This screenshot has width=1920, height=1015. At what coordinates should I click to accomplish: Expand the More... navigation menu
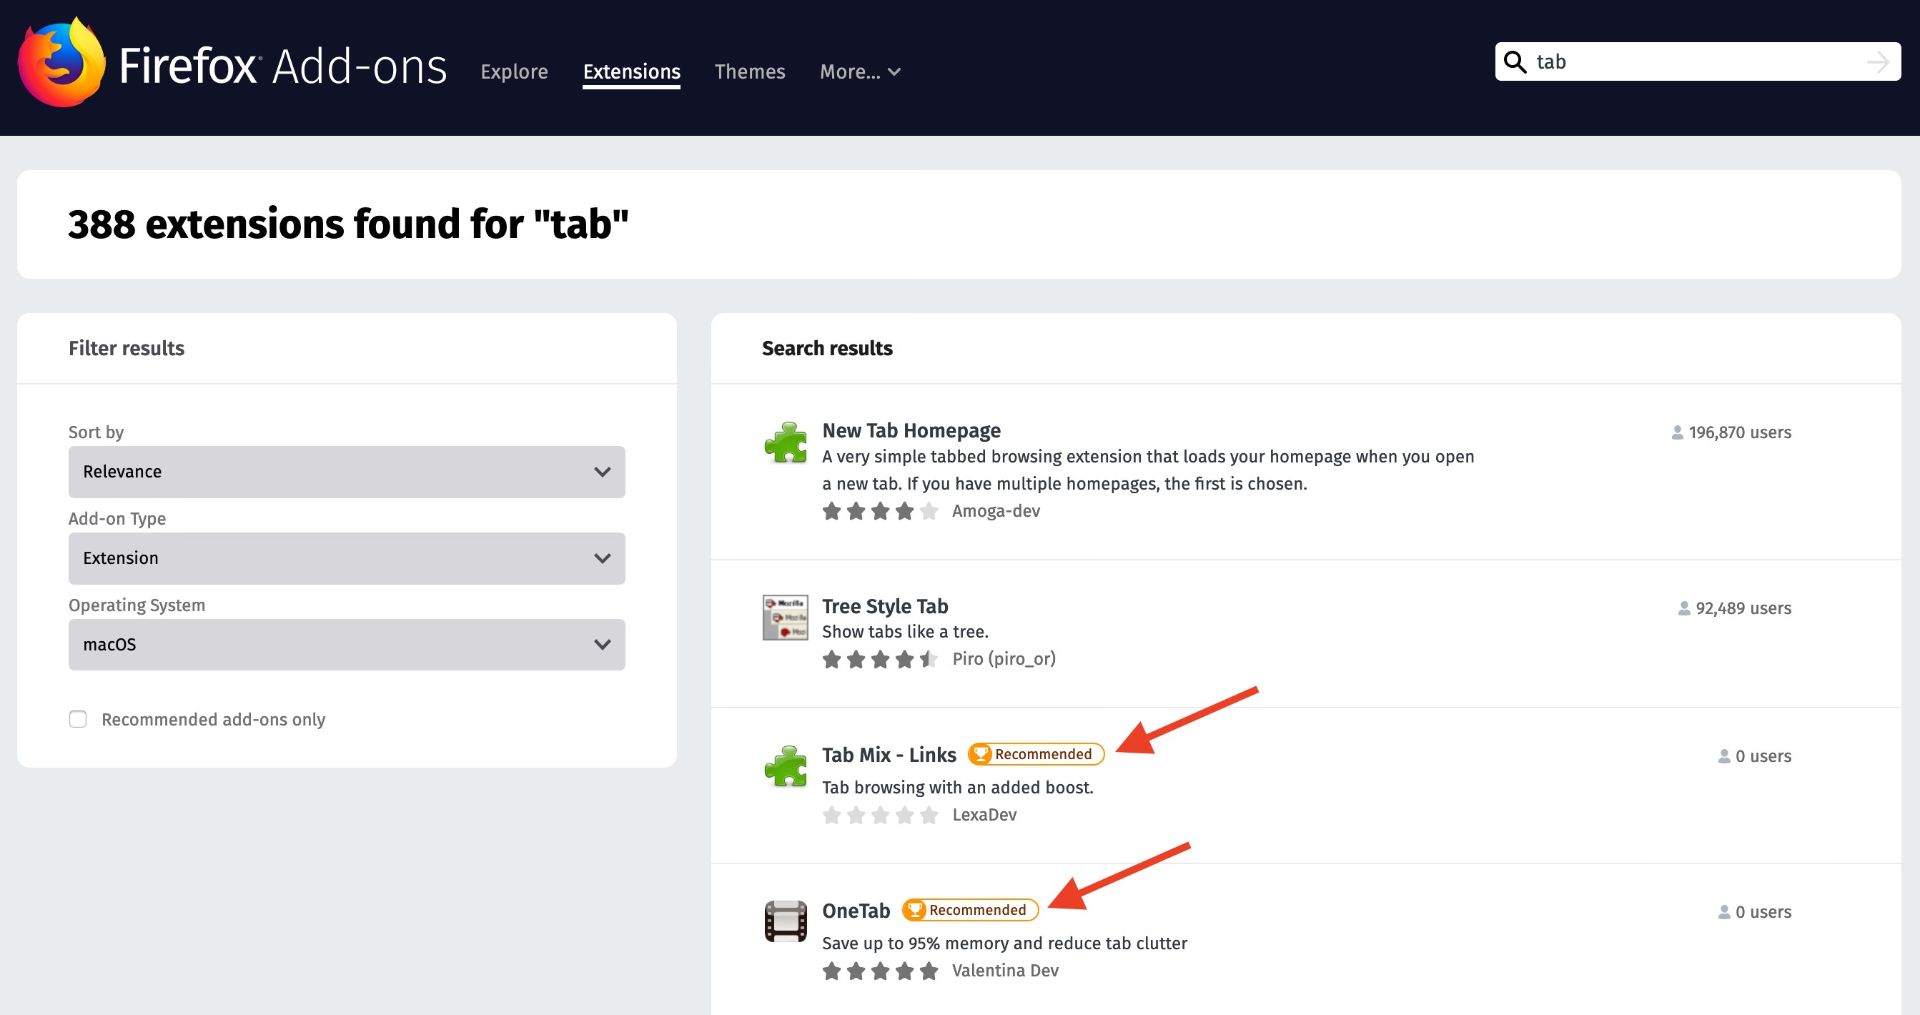coord(860,72)
